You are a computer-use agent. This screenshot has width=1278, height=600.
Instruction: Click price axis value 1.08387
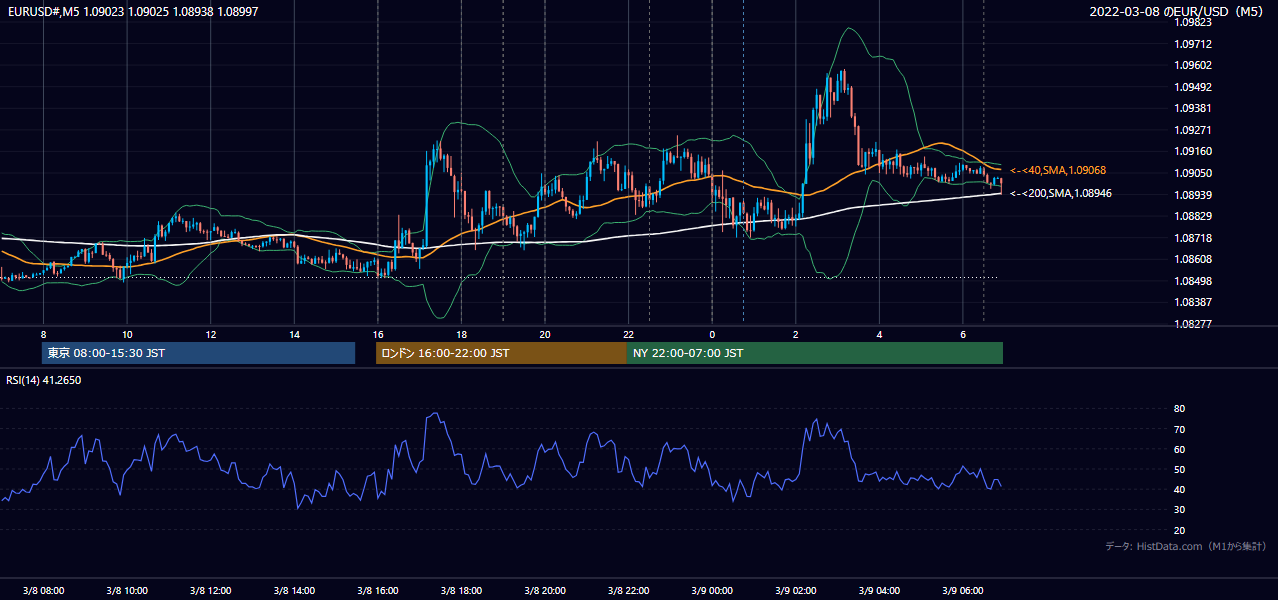(x=1191, y=302)
